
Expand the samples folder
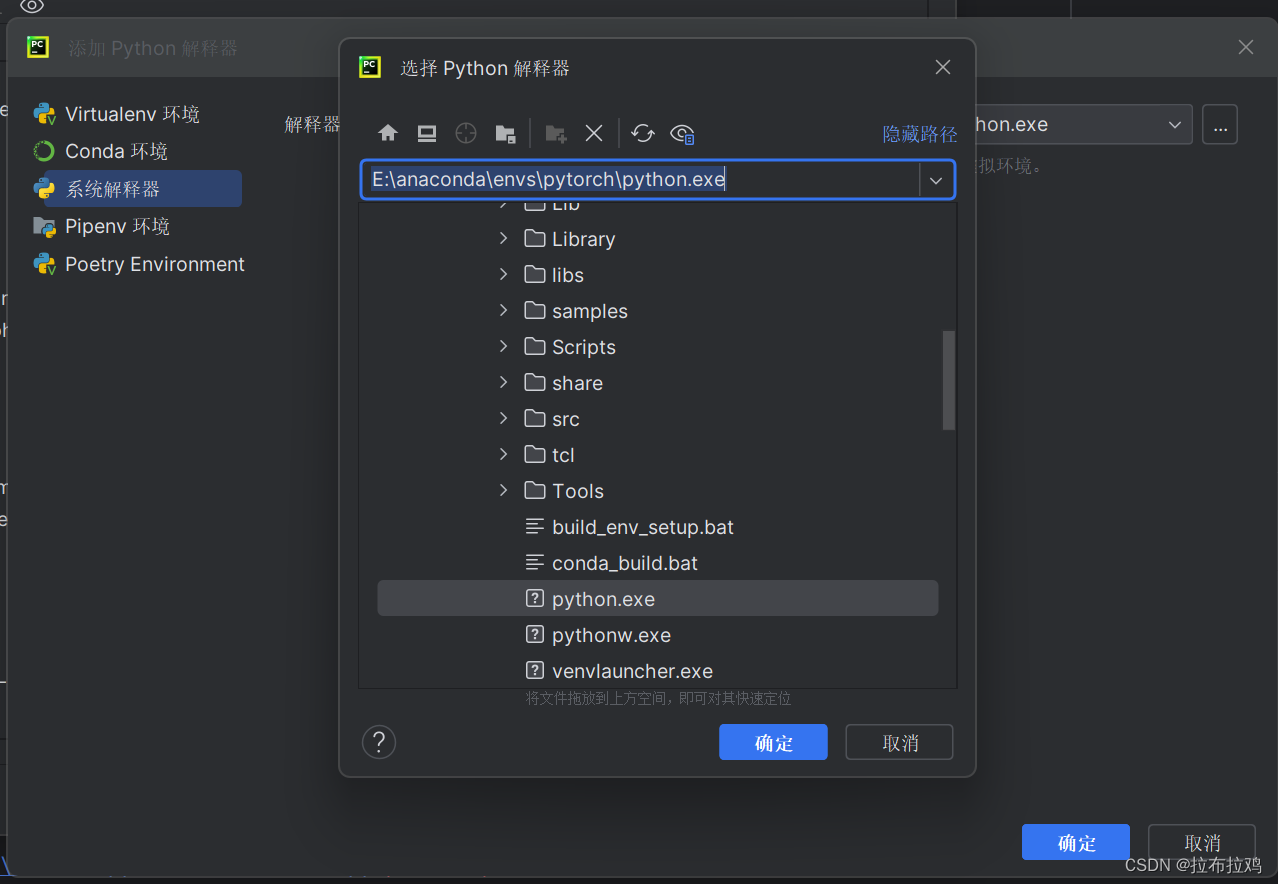pyautogui.click(x=503, y=310)
